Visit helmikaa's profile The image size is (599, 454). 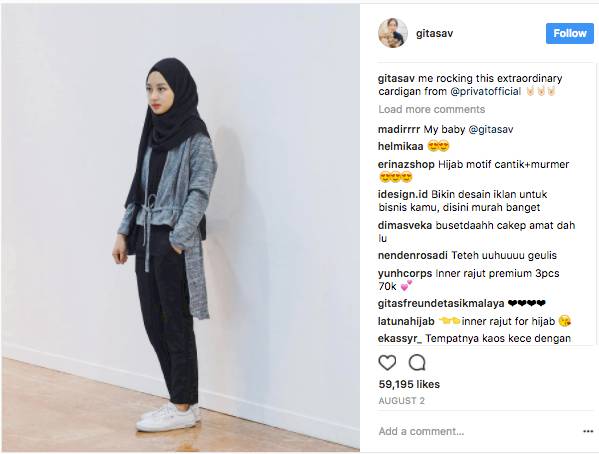click(x=400, y=146)
